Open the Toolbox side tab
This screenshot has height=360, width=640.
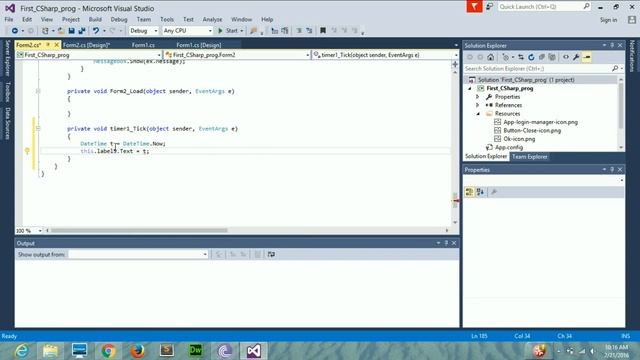pyautogui.click(x=7, y=91)
